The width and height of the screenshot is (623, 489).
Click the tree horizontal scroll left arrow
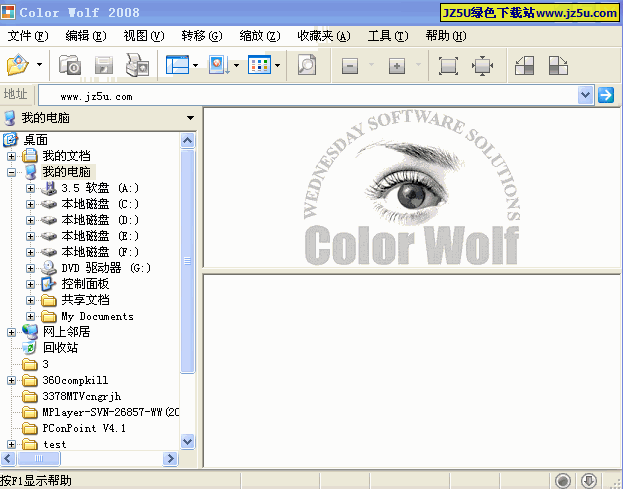click(8, 458)
